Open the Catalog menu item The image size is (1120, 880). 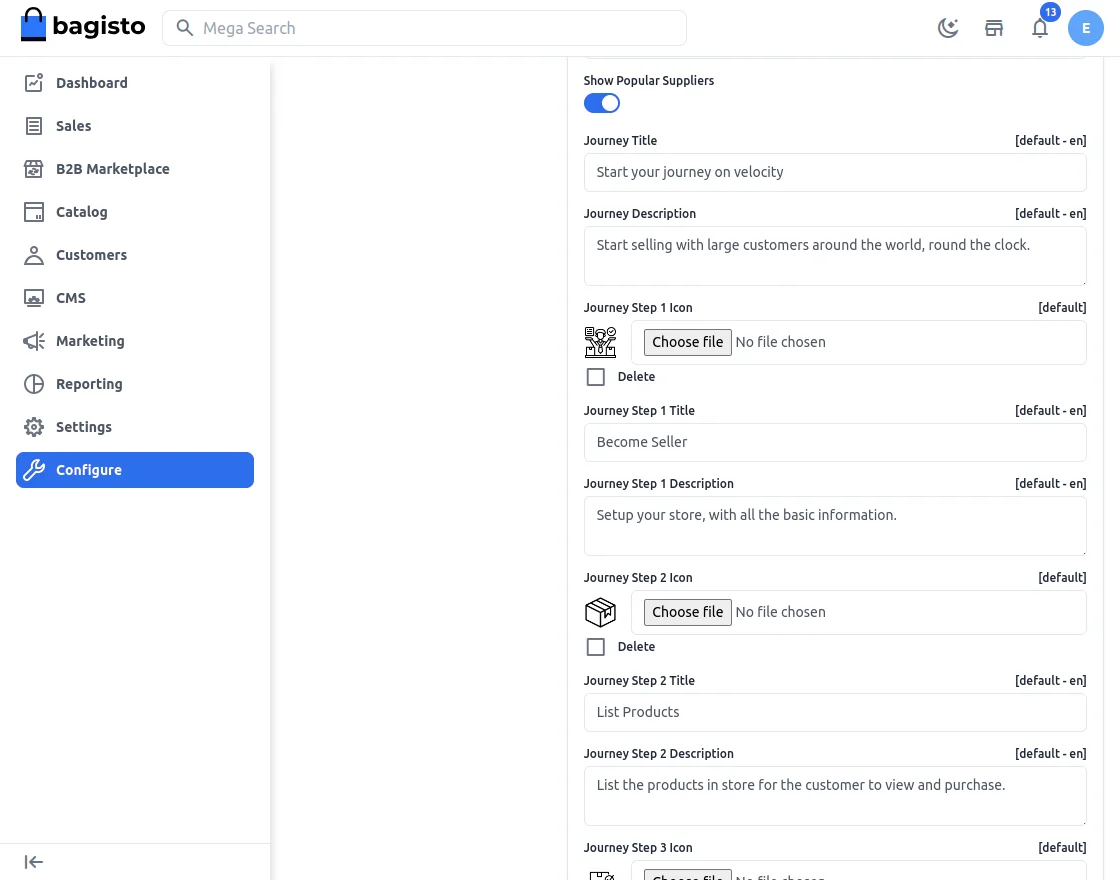pyautogui.click(x=81, y=212)
